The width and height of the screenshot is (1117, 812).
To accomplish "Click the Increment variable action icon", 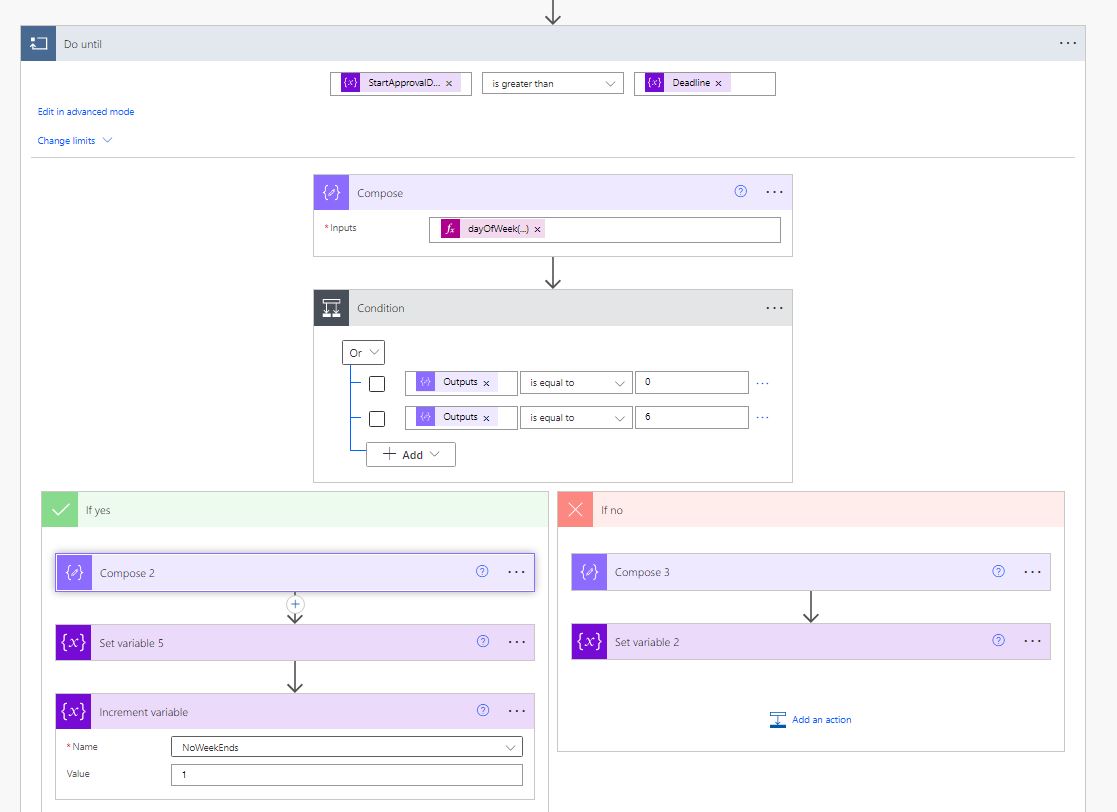I will 74,710.
